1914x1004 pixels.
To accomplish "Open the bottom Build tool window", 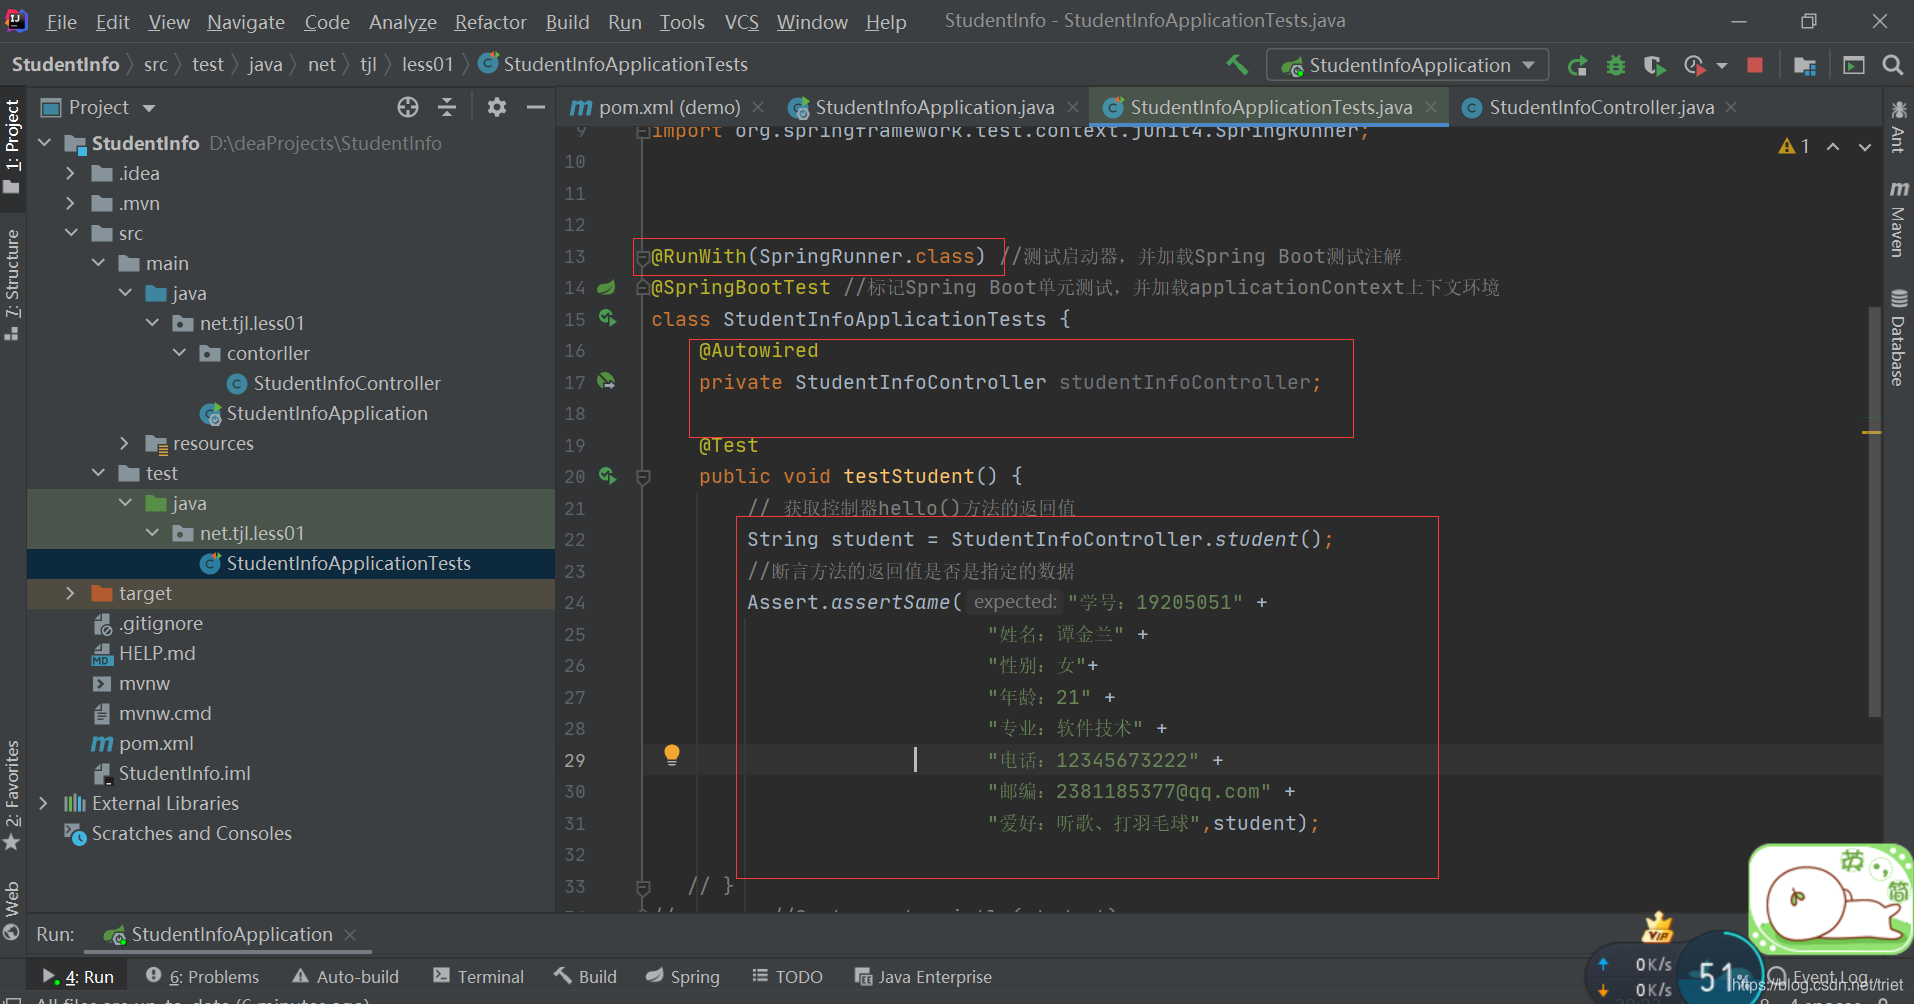I will [585, 976].
